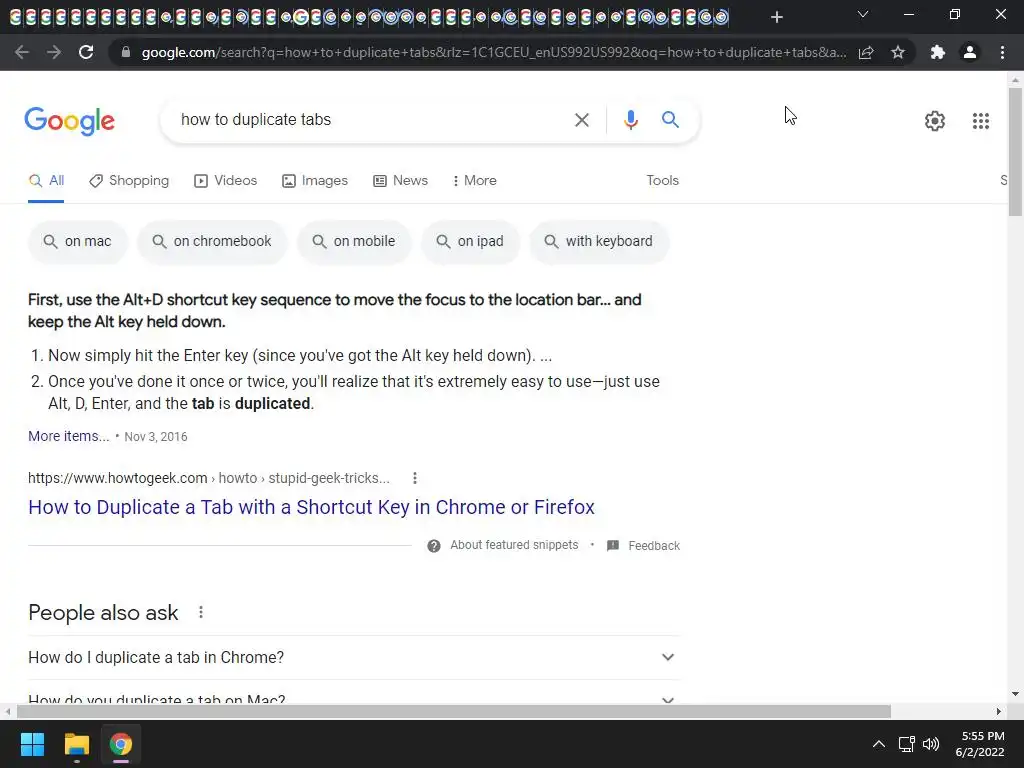Open search Tools

pyautogui.click(x=662, y=181)
